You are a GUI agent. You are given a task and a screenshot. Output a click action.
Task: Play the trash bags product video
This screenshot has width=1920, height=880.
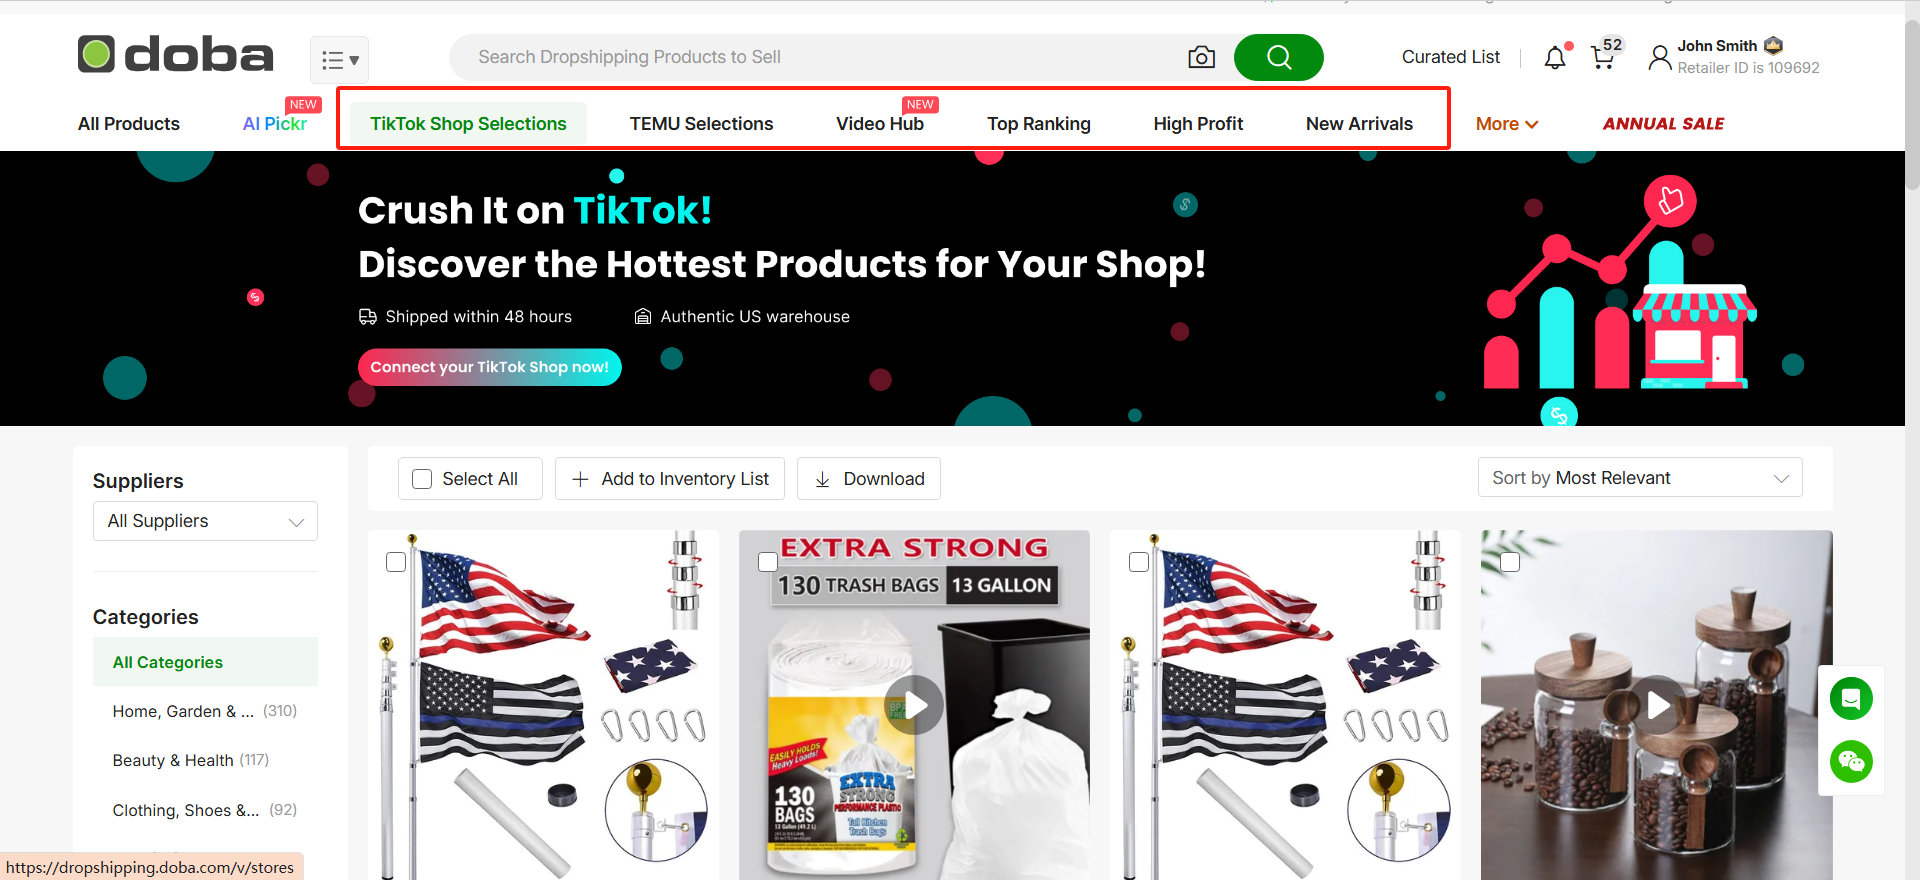tap(914, 705)
